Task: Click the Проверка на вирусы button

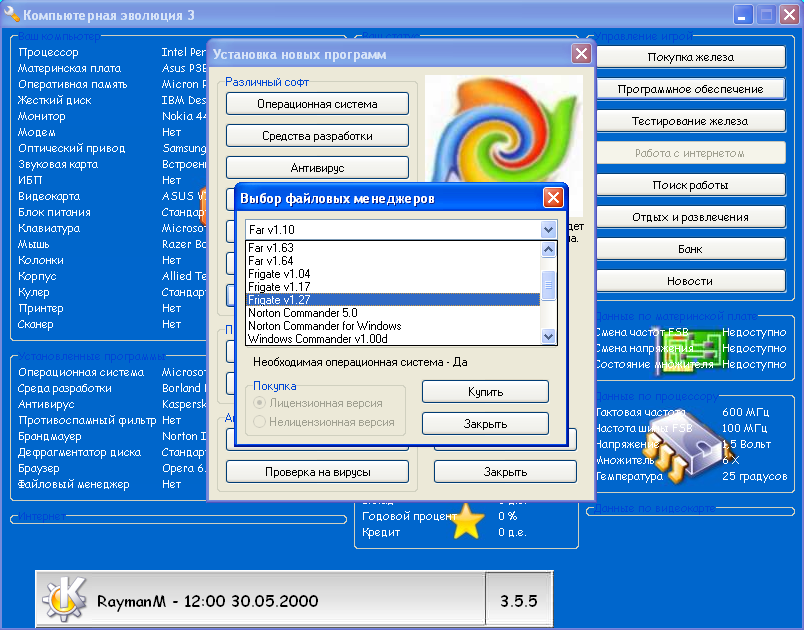Action: 317,472
